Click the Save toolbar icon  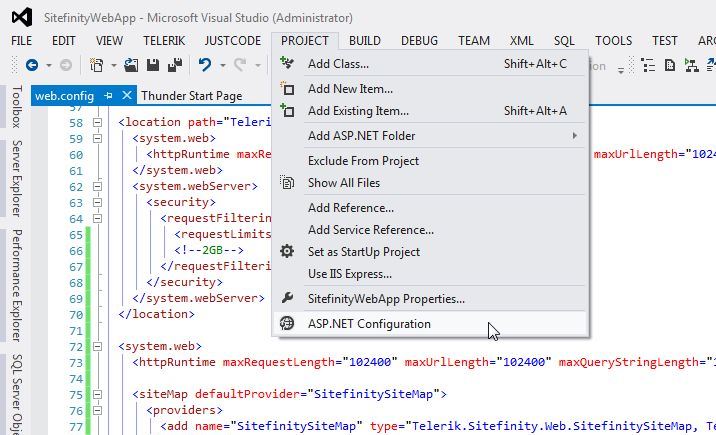154,65
